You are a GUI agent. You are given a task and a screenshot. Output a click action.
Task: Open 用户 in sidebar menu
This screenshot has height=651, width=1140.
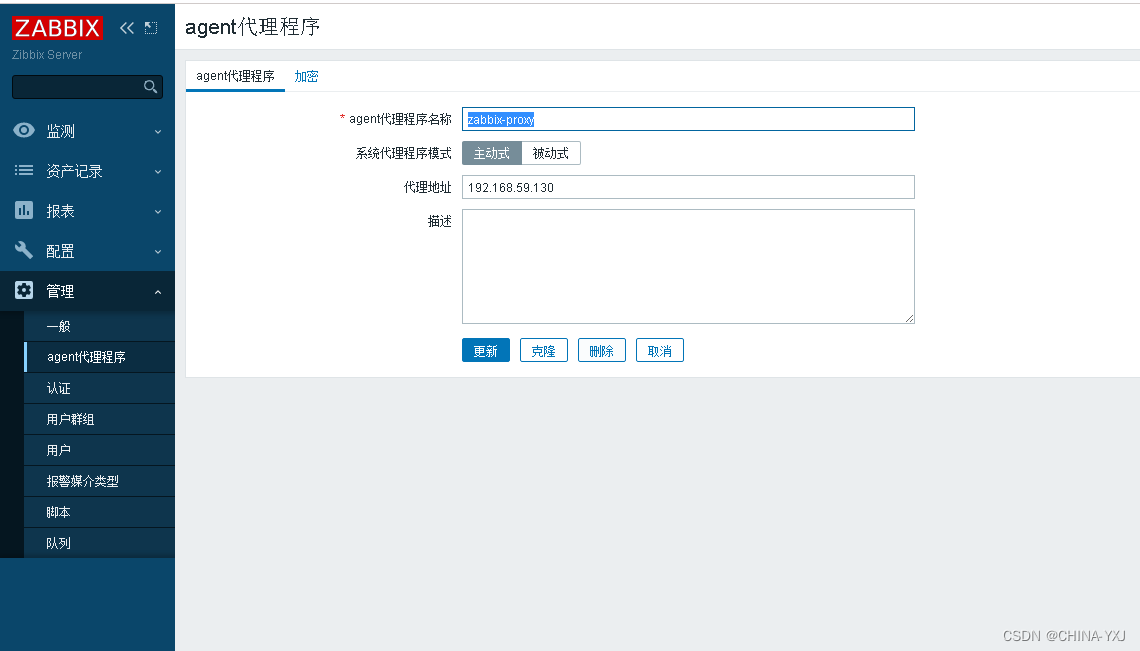click(99, 450)
